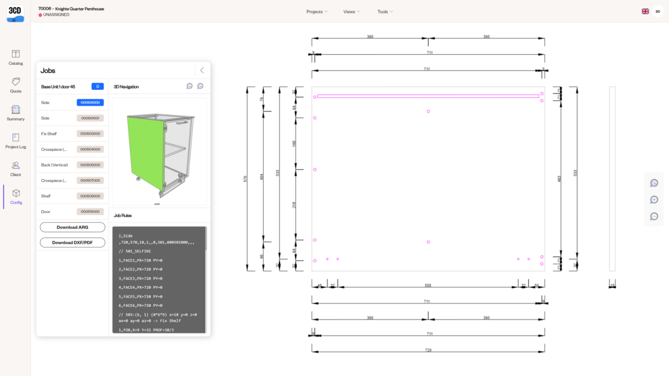Click the '3D Navigation' heading text
This screenshot has height=376, width=669.
click(126, 87)
